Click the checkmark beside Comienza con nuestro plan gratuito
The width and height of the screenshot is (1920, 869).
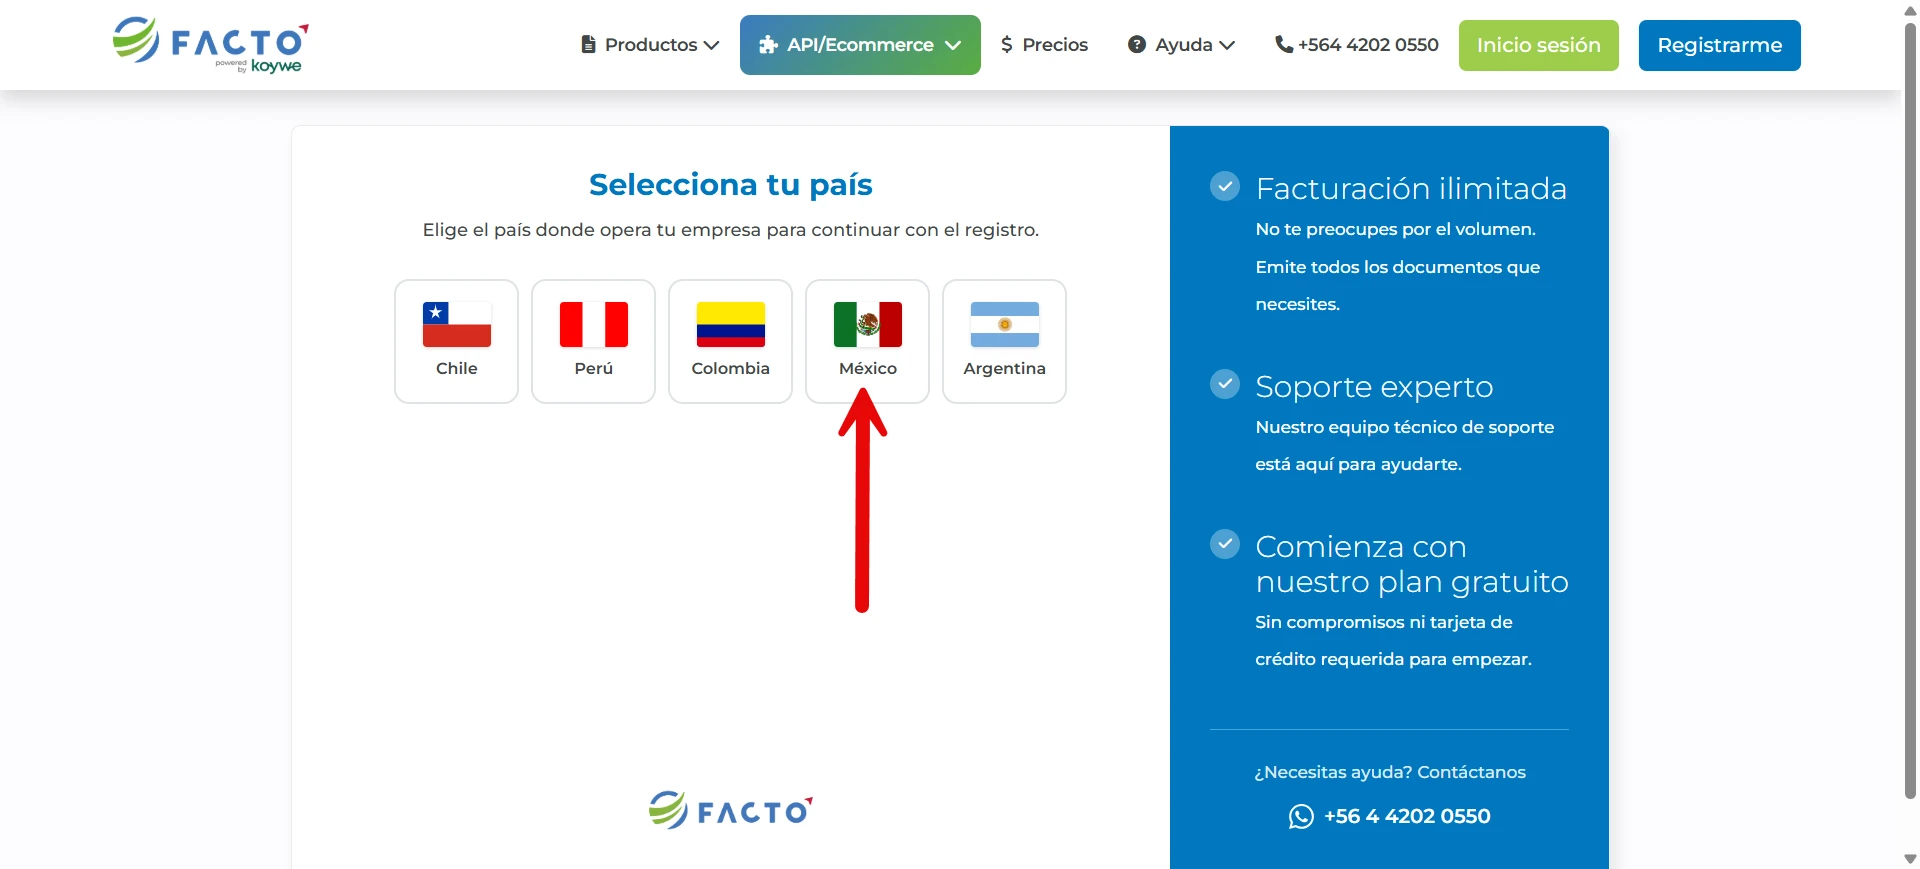click(1225, 544)
